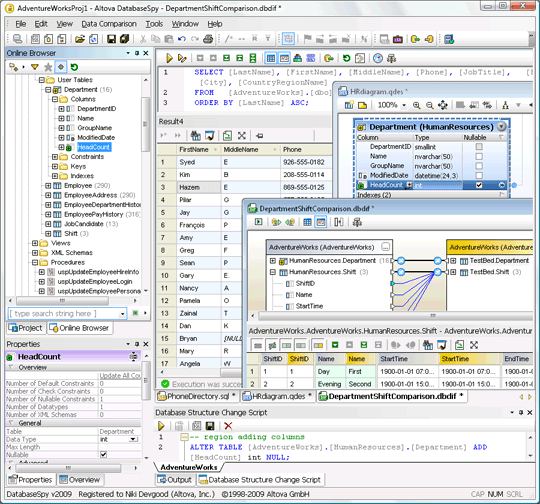Open the Tools menu
540x504 pixels.
[x=154, y=24]
